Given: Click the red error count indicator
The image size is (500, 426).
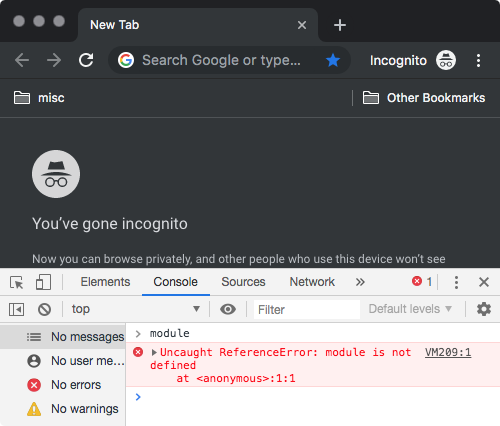Looking at the screenshot, I should click(422, 282).
